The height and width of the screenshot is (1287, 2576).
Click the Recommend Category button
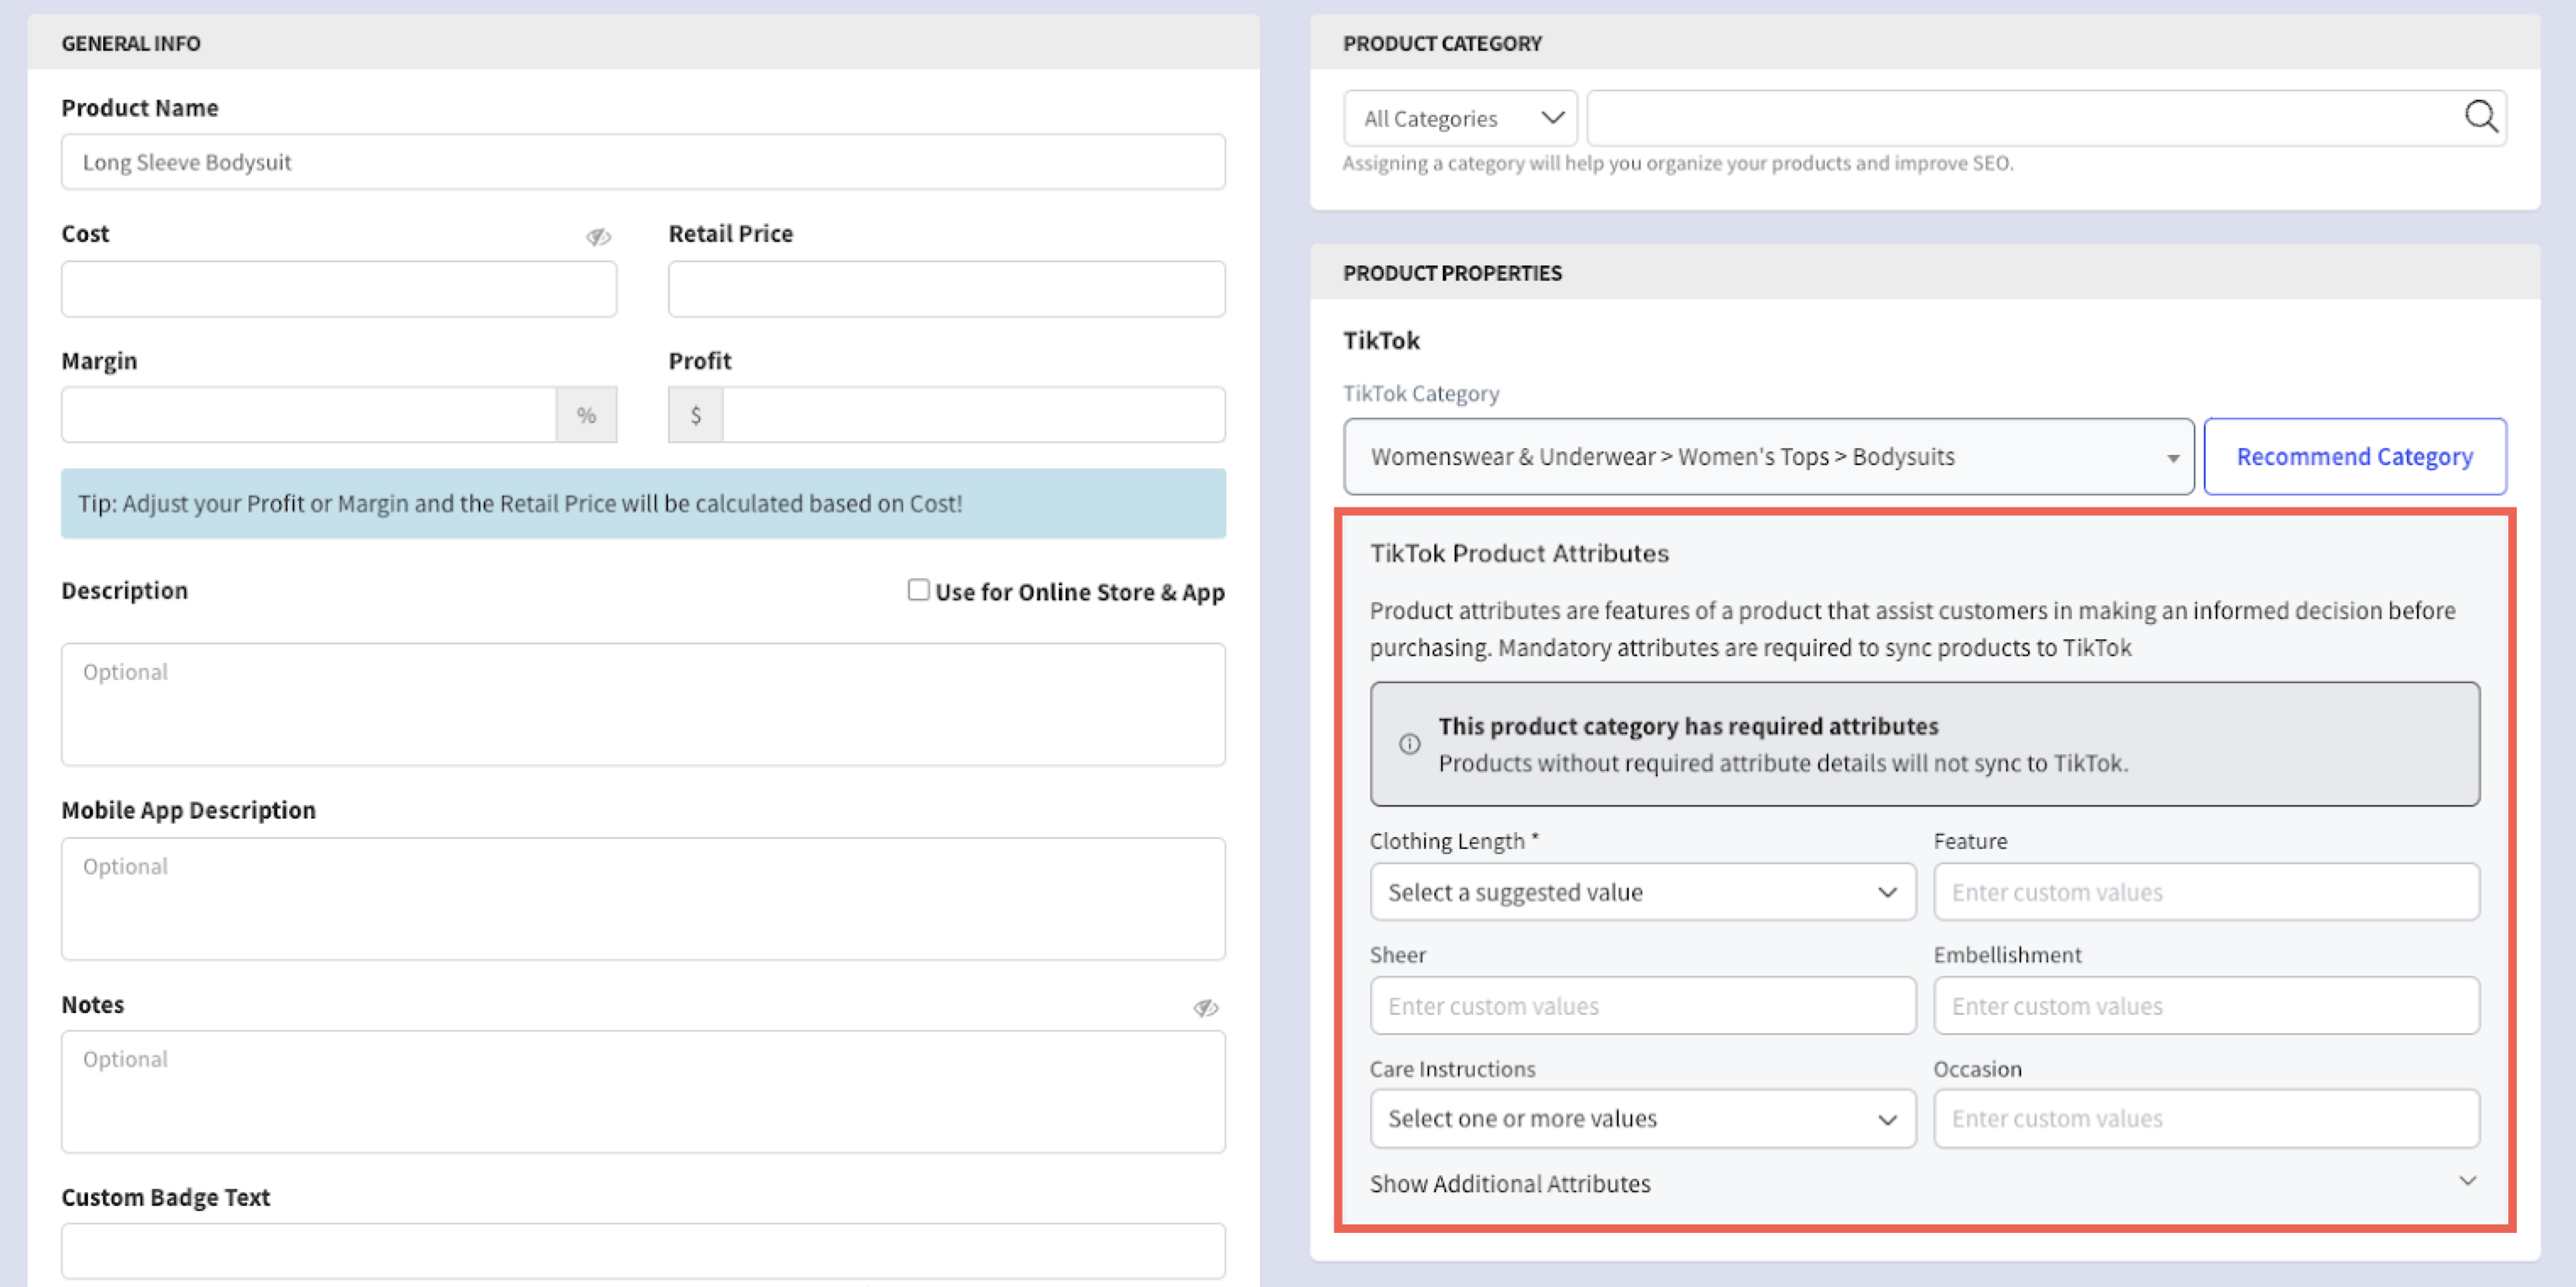point(2354,456)
